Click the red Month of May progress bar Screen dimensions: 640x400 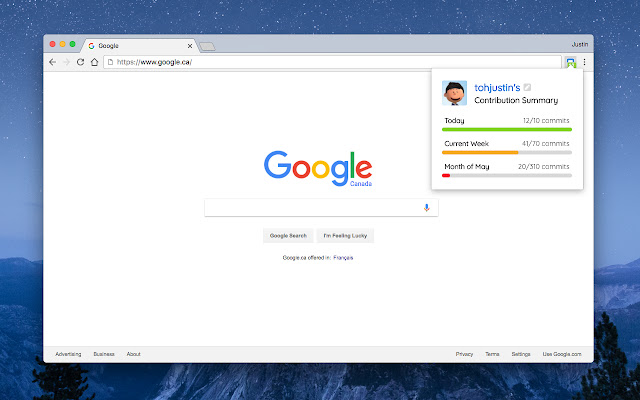[x=446, y=176]
